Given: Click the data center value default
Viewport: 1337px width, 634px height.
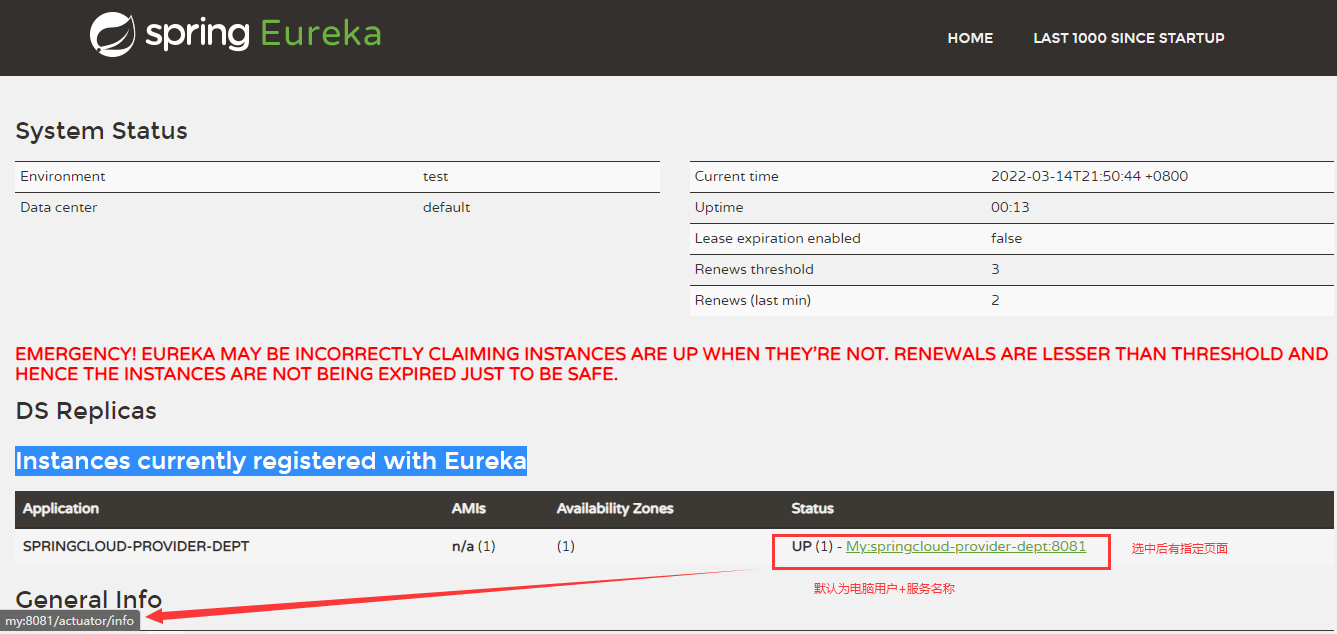Looking at the screenshot, I should [x=446, y=207].
